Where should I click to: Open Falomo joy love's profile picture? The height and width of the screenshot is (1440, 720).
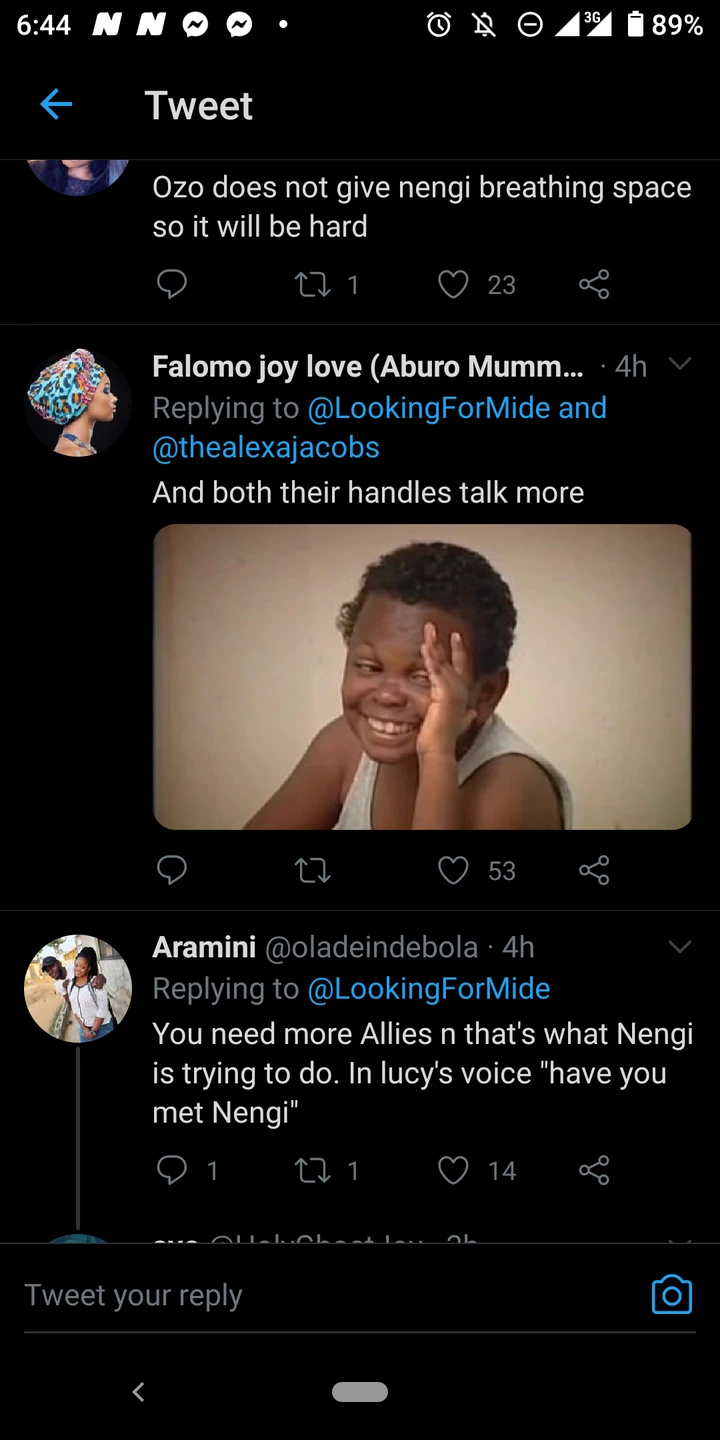point(78,402)
